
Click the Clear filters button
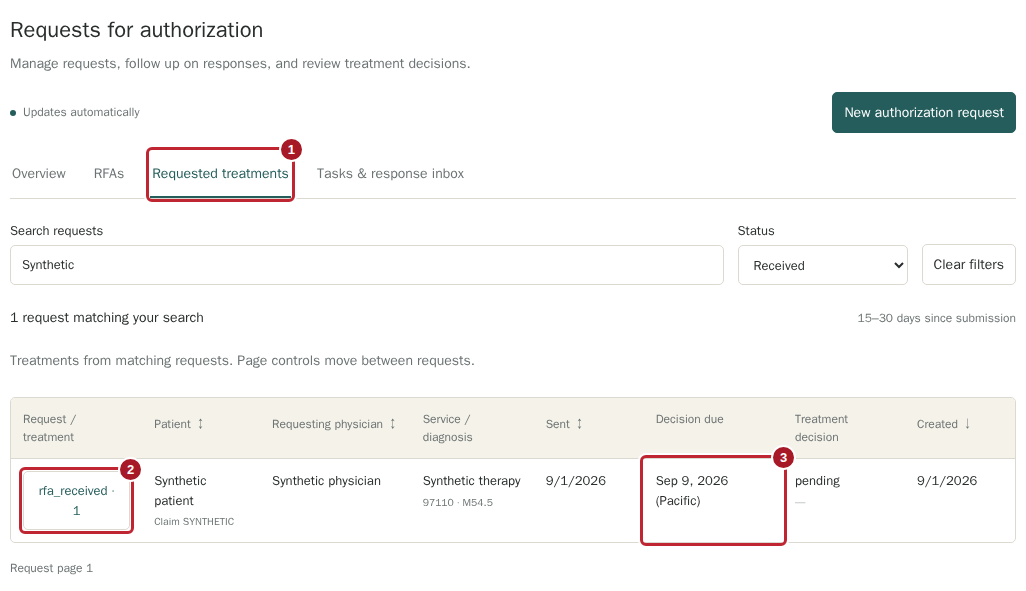(x=968, y=264)
